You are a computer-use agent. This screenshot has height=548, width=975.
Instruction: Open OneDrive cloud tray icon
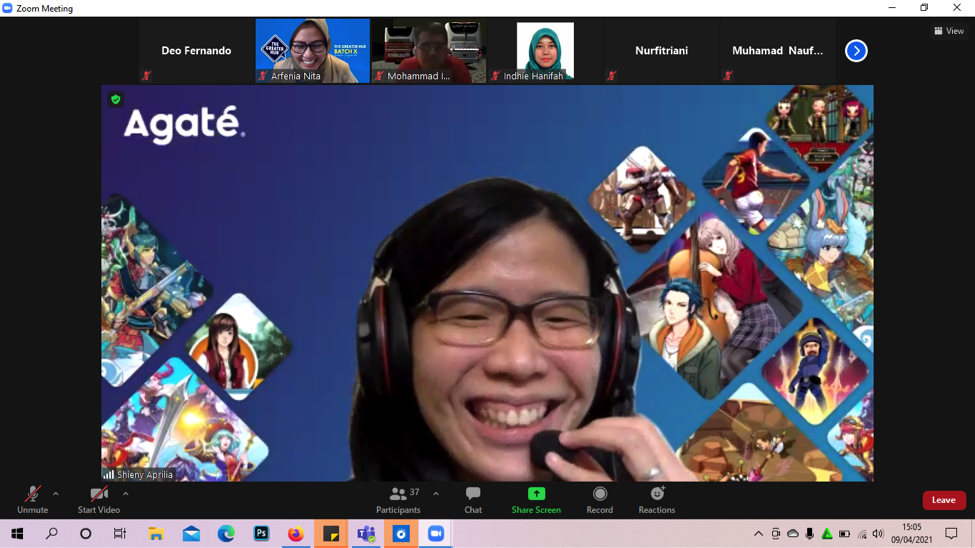[793, 534]
